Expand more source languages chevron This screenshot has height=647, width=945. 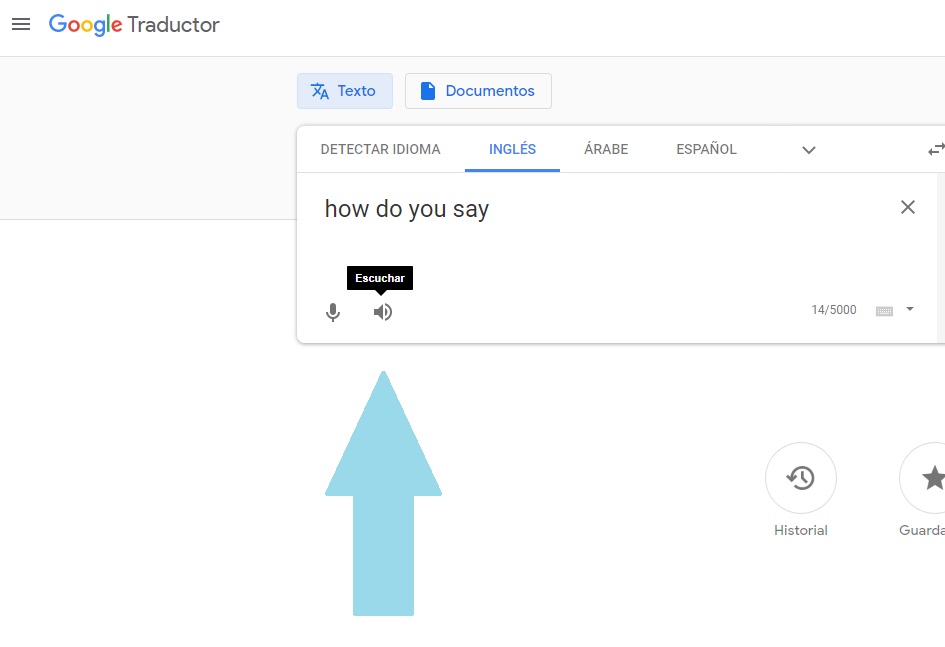(809, 150)
